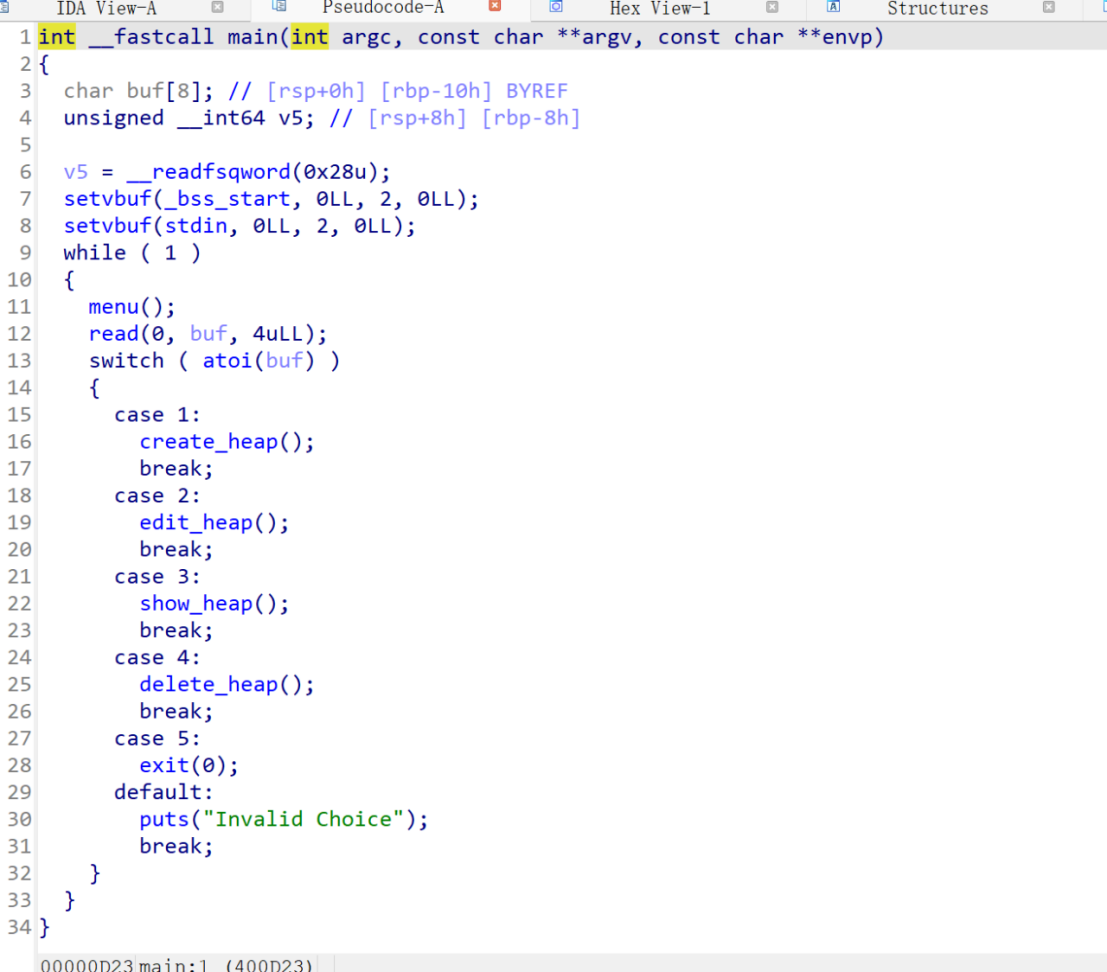
Task: Click the "Invalid Choice" string literal
Action: tap(315, 819)
